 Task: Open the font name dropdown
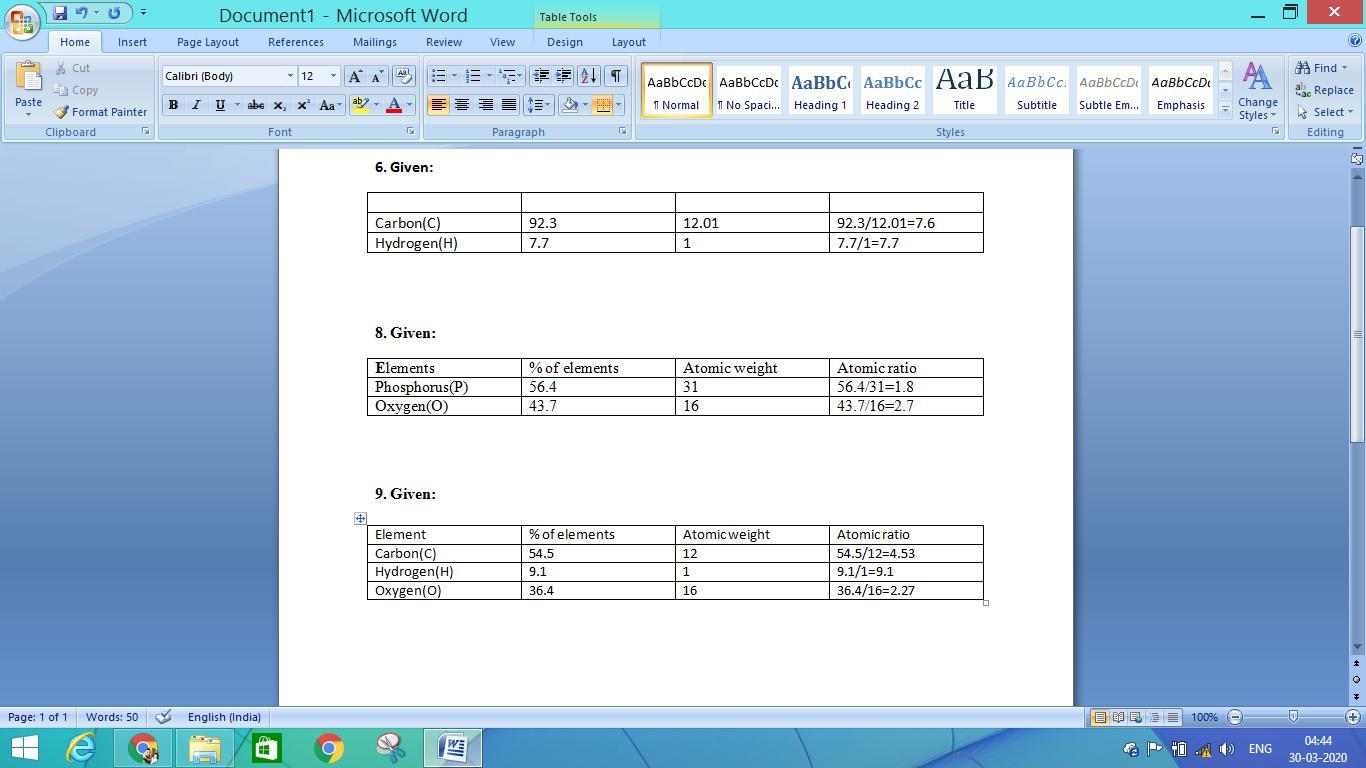coord(290,76)
